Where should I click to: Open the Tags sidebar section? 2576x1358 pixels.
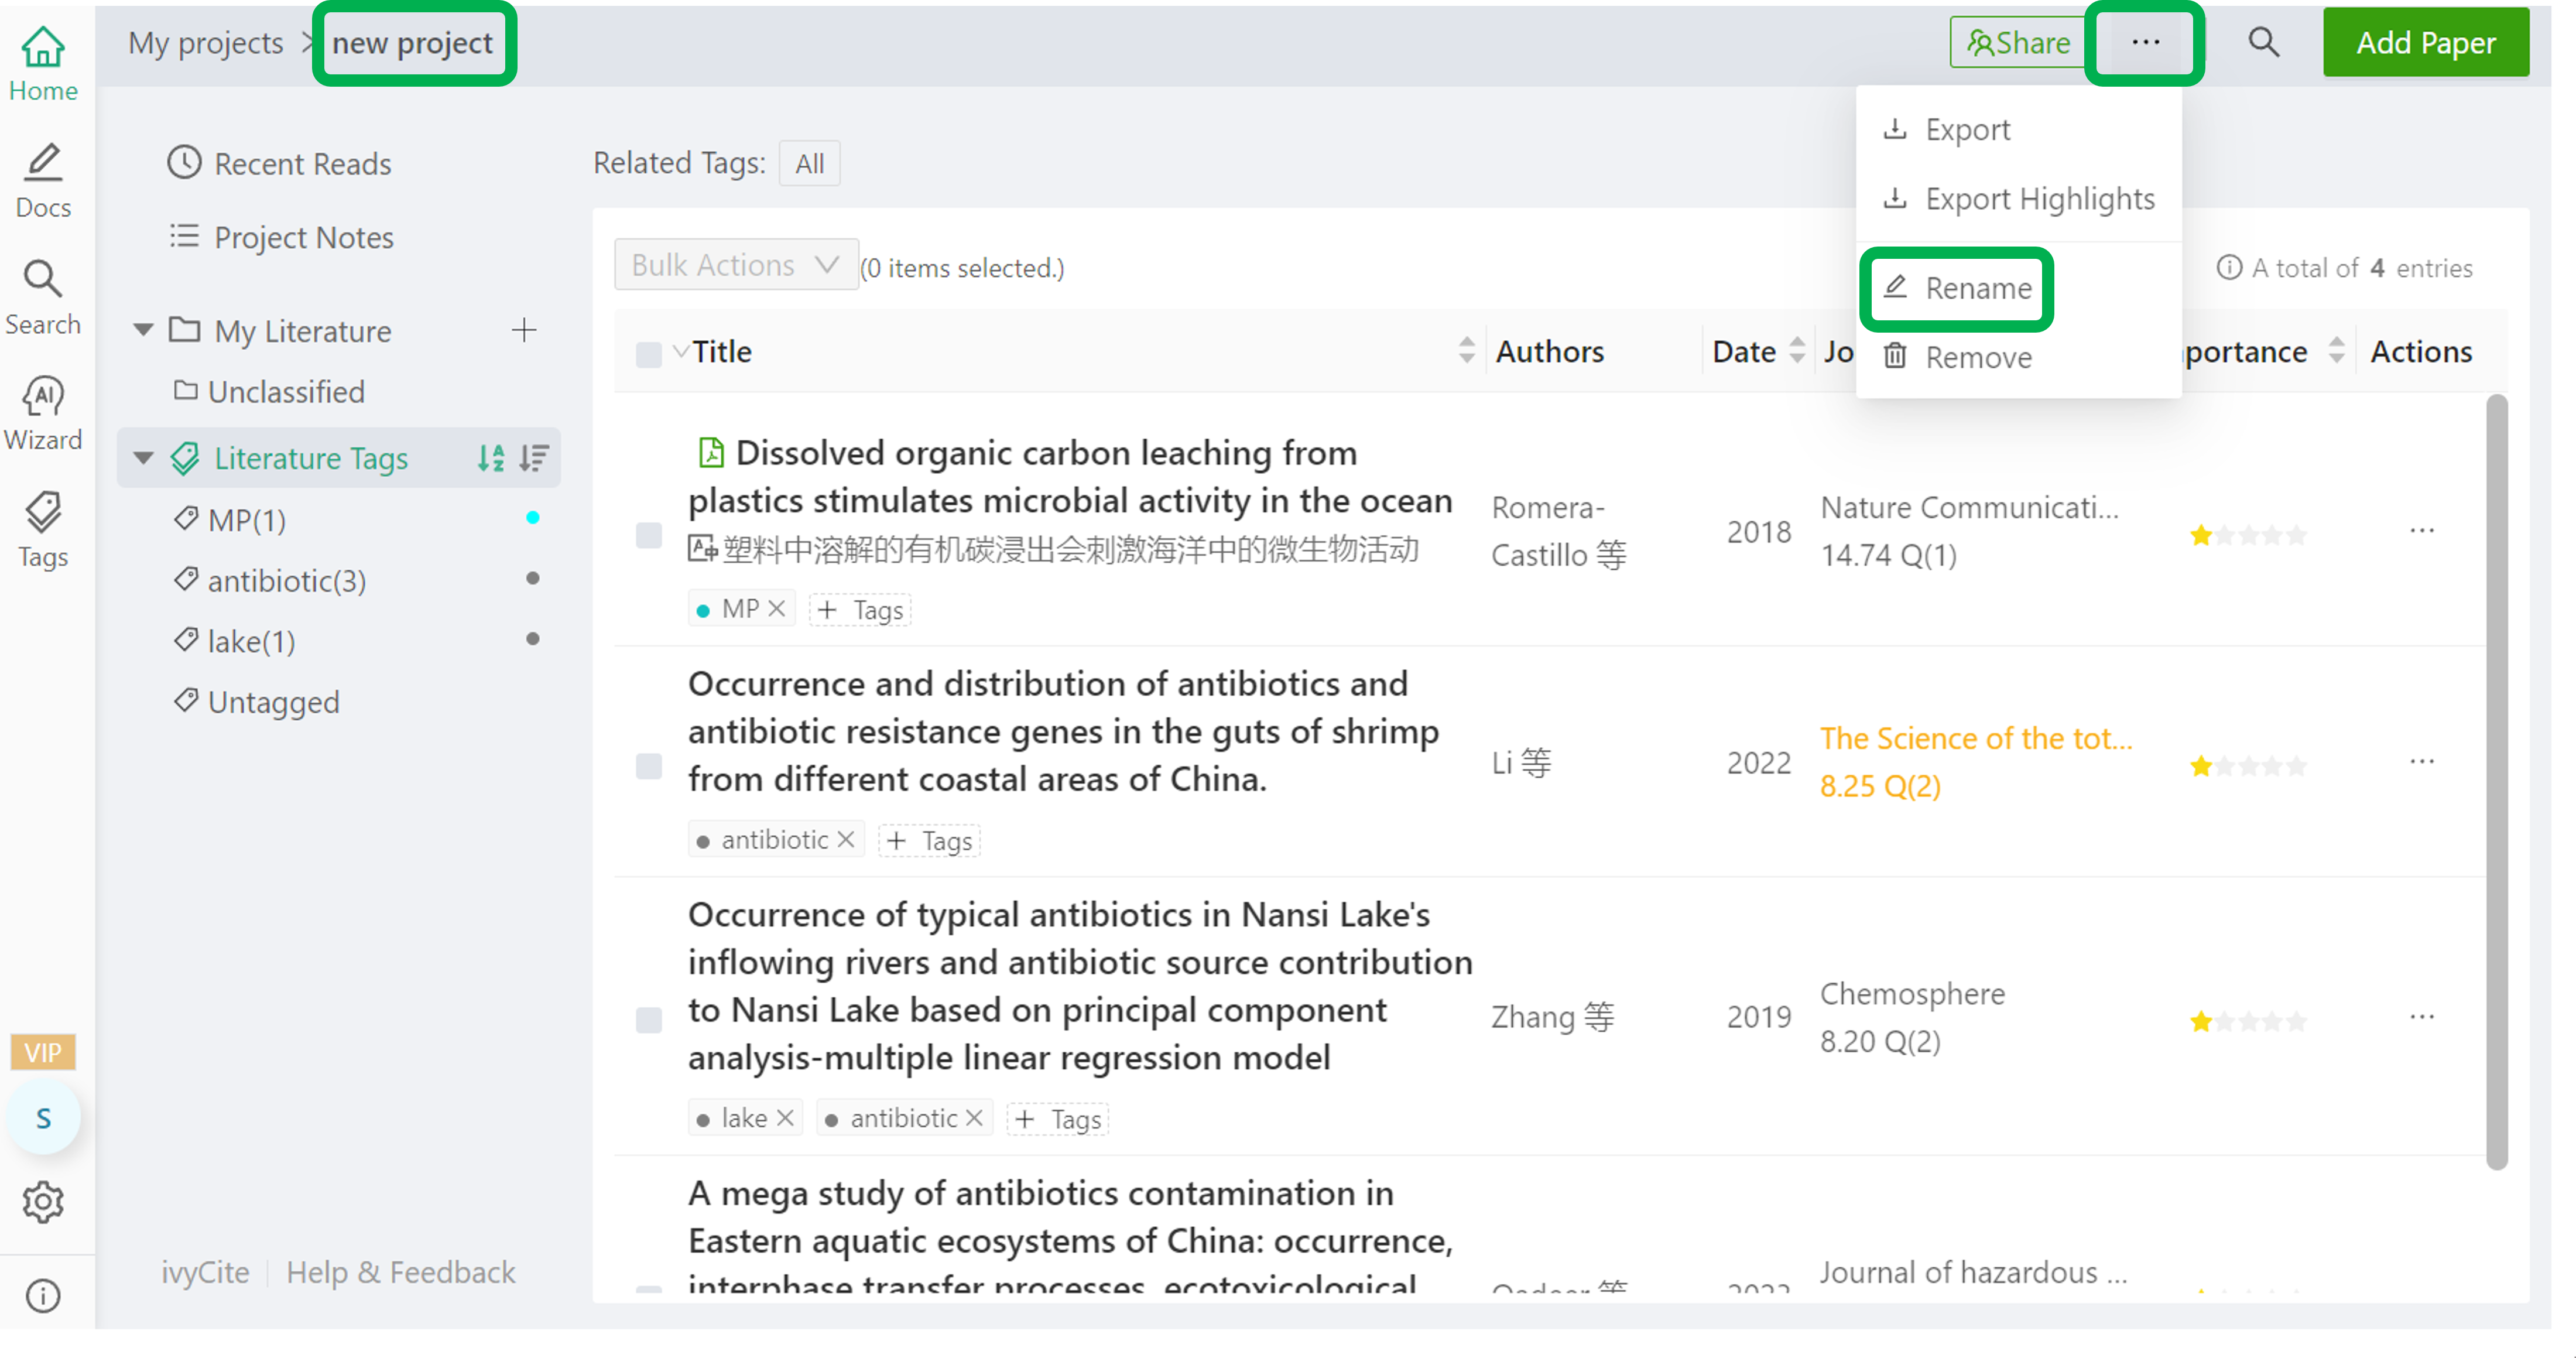[x=43, y=531]
